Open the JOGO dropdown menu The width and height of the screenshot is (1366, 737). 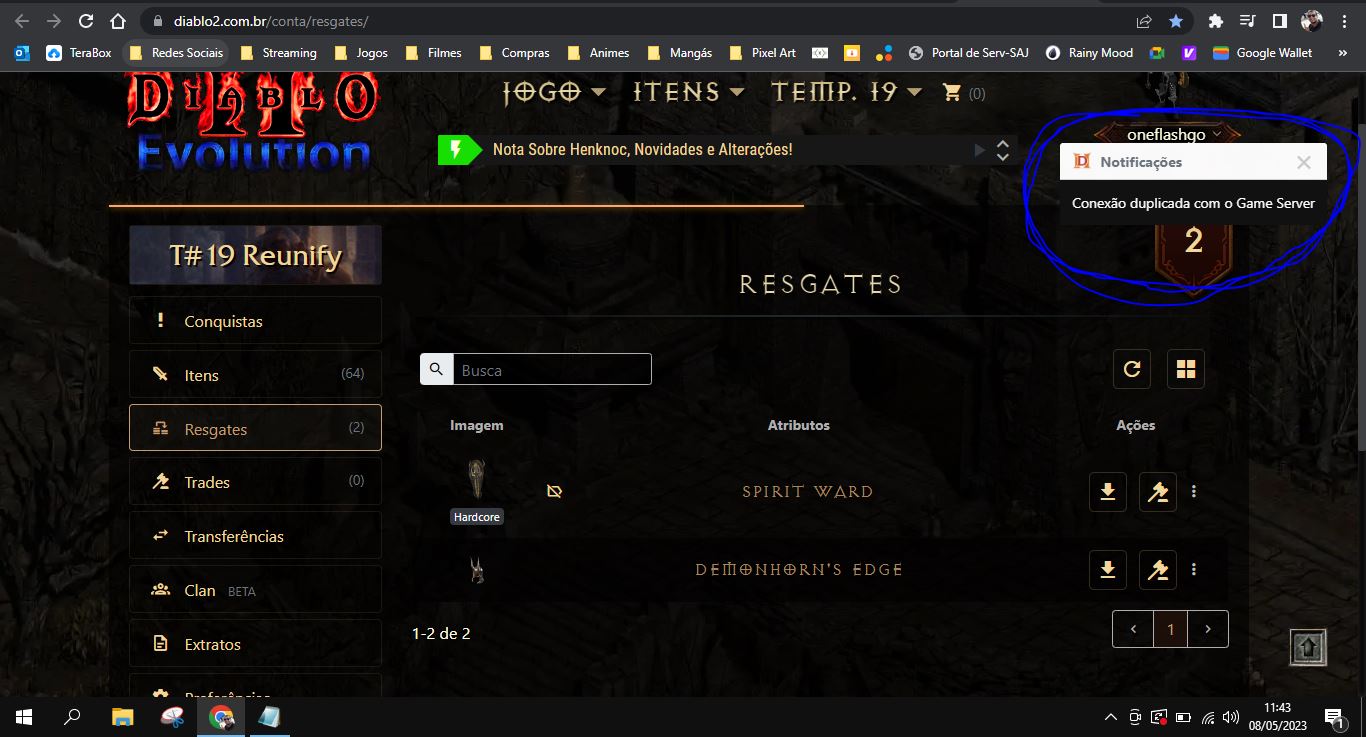pos(554,92)
